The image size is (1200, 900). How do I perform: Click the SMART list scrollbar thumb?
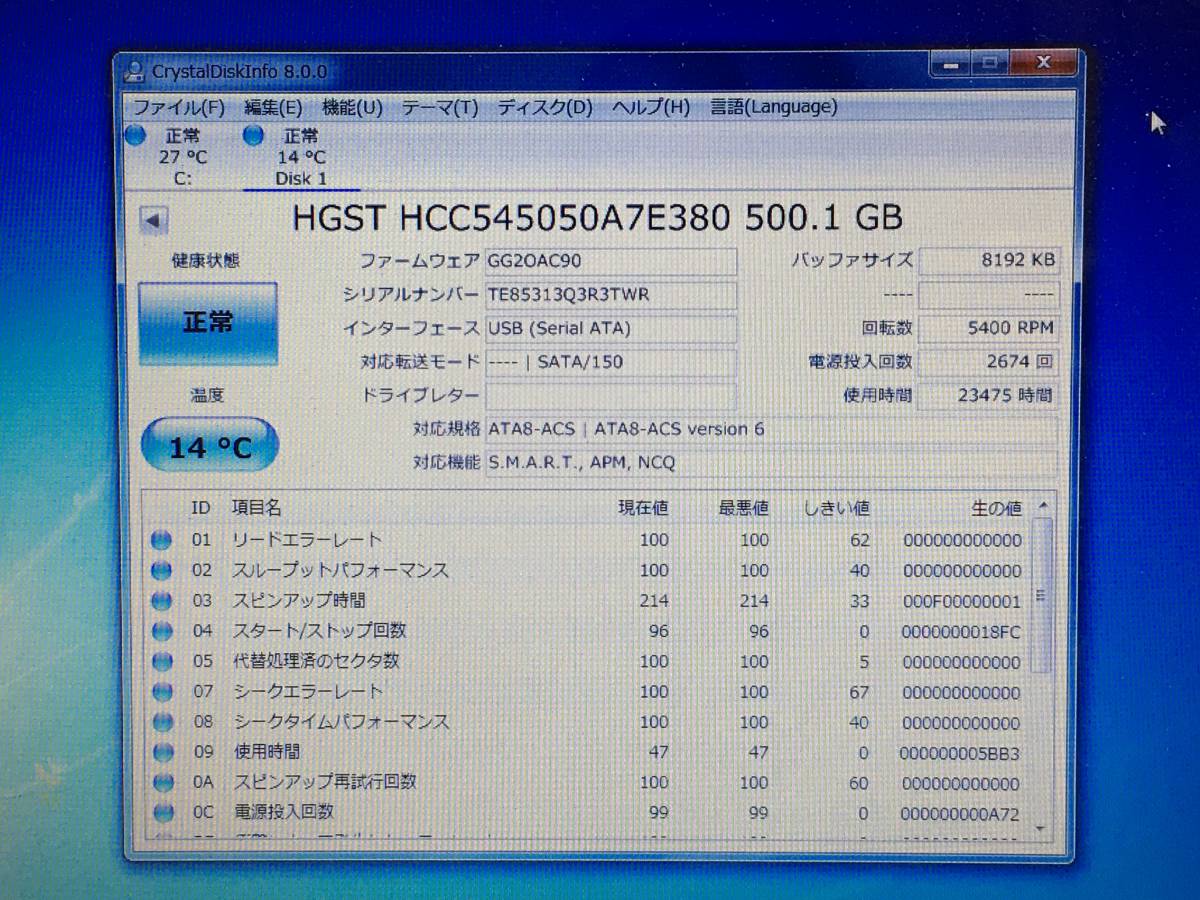coord(1041,596)
